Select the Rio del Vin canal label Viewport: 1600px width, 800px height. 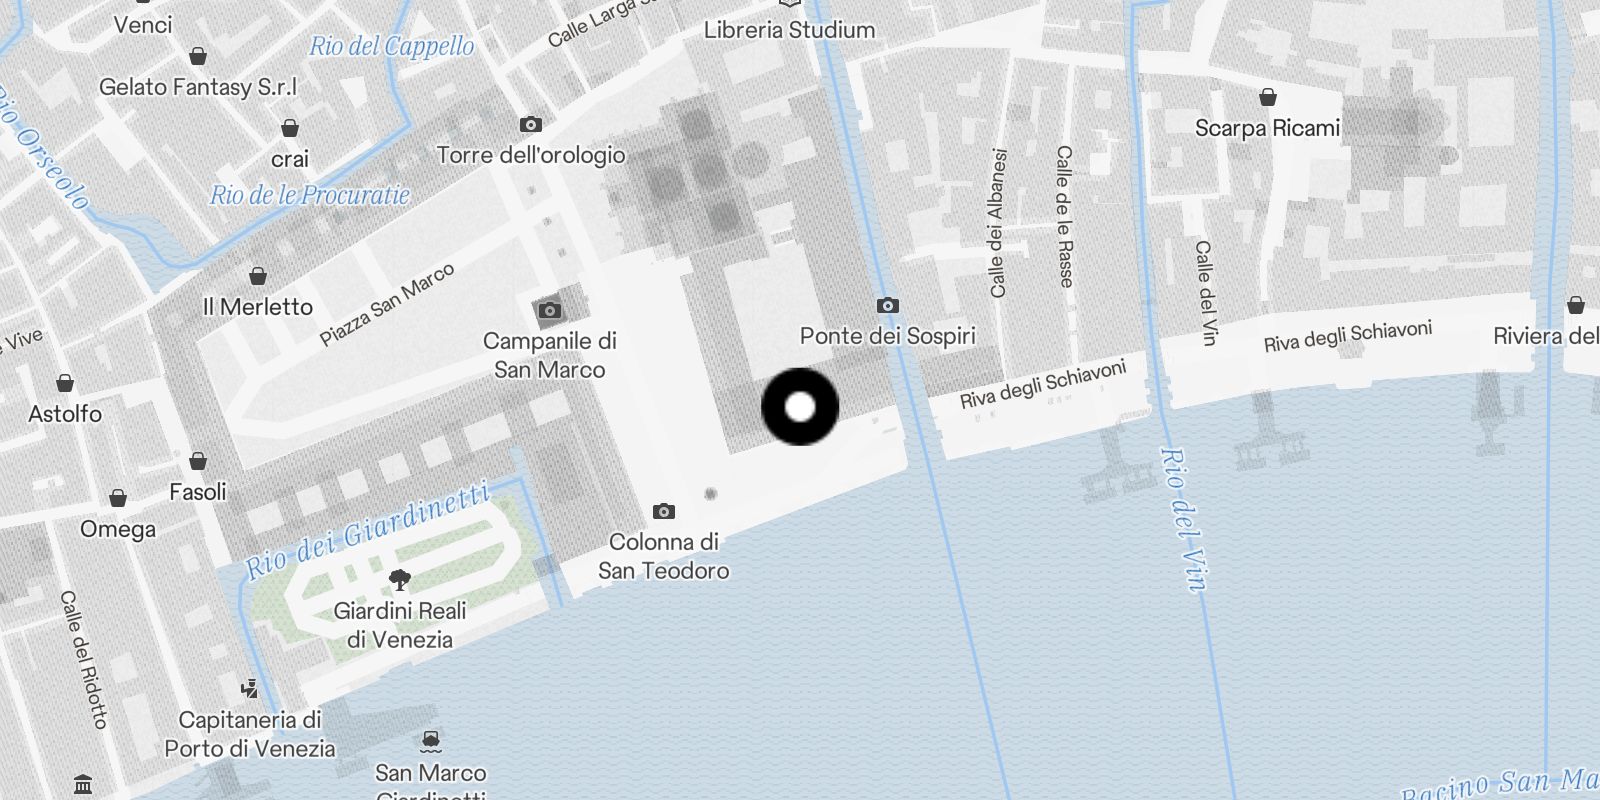click(x=1183, y=519)
